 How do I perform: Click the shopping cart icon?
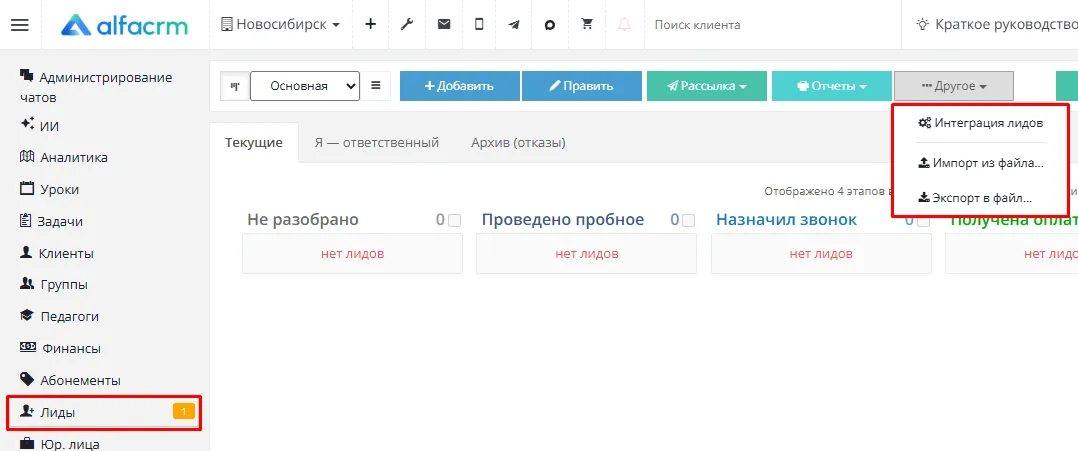586,24
